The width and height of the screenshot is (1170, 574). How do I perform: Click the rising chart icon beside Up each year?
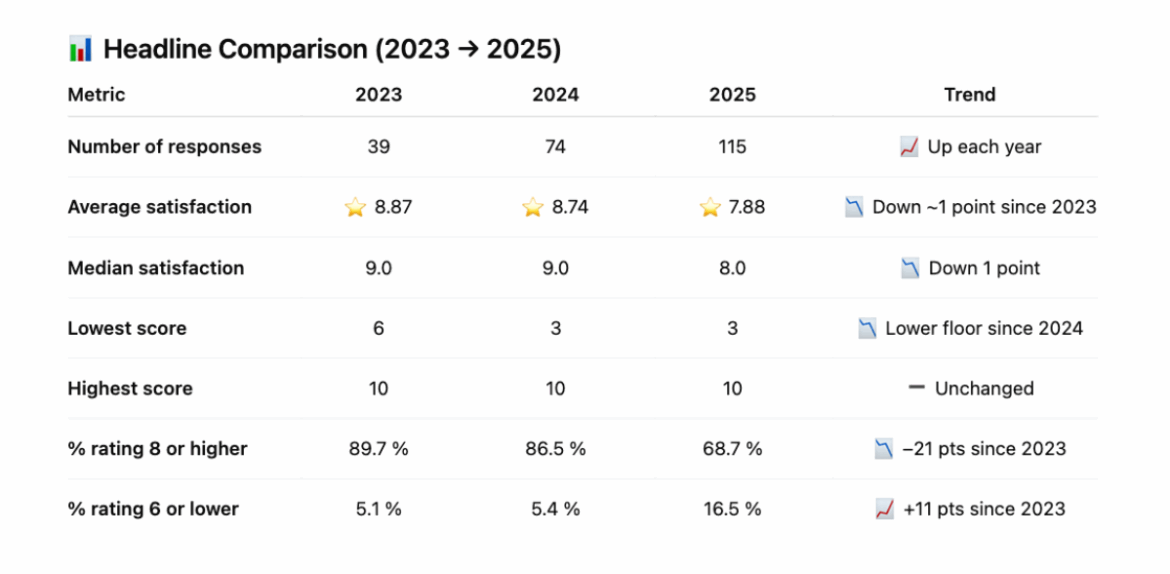point(909,148)
